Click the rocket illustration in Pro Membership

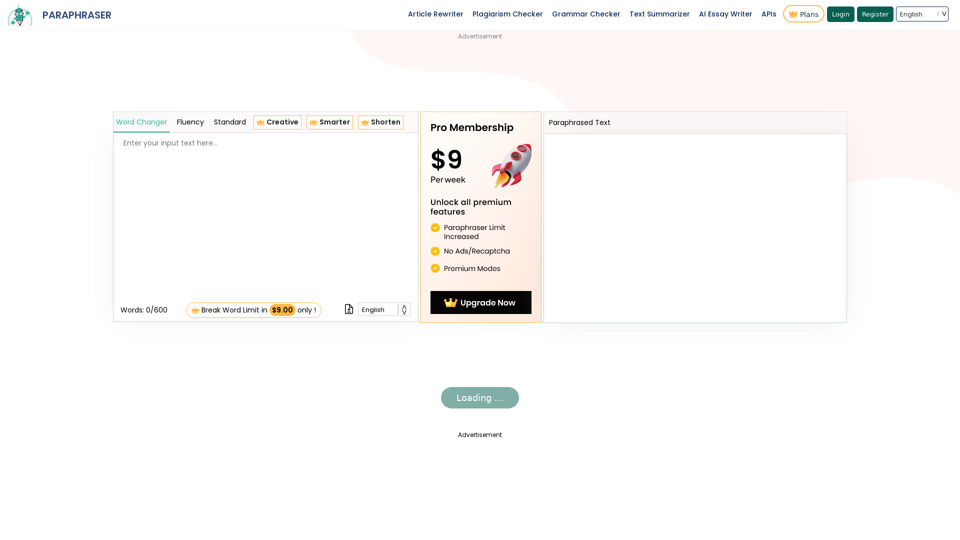tap(512, 166)
